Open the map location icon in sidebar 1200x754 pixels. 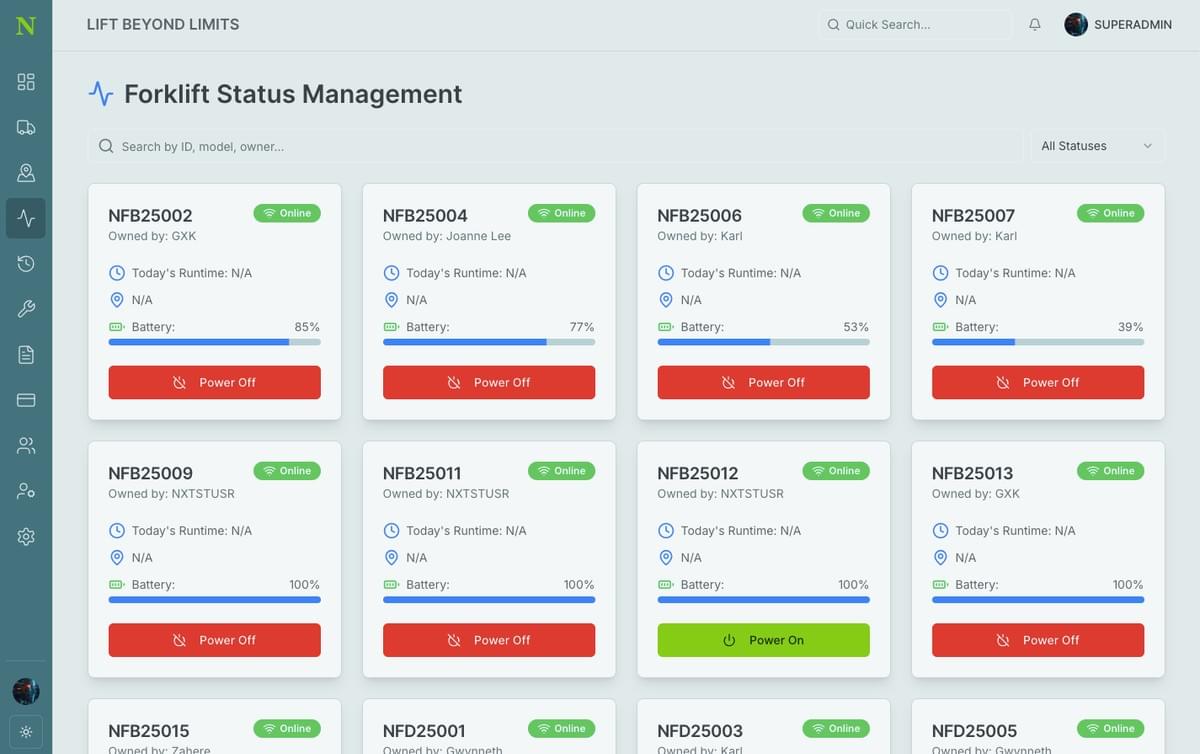coord(26,173)
